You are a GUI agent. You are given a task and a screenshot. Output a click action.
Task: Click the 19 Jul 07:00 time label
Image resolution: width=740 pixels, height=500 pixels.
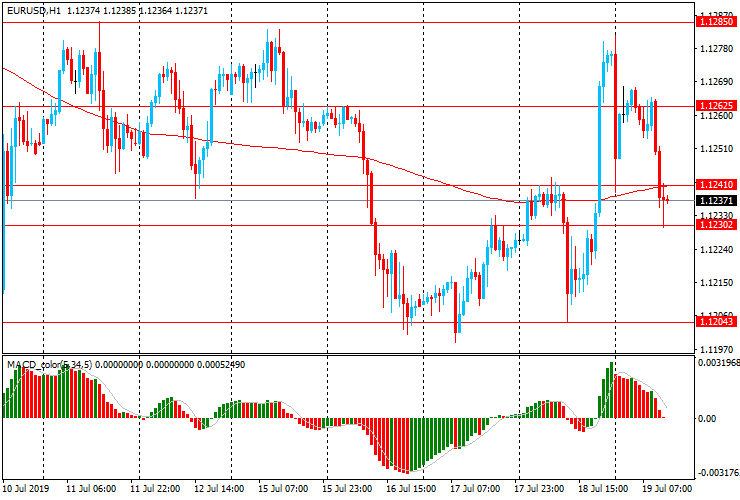[x=667, y=488]
